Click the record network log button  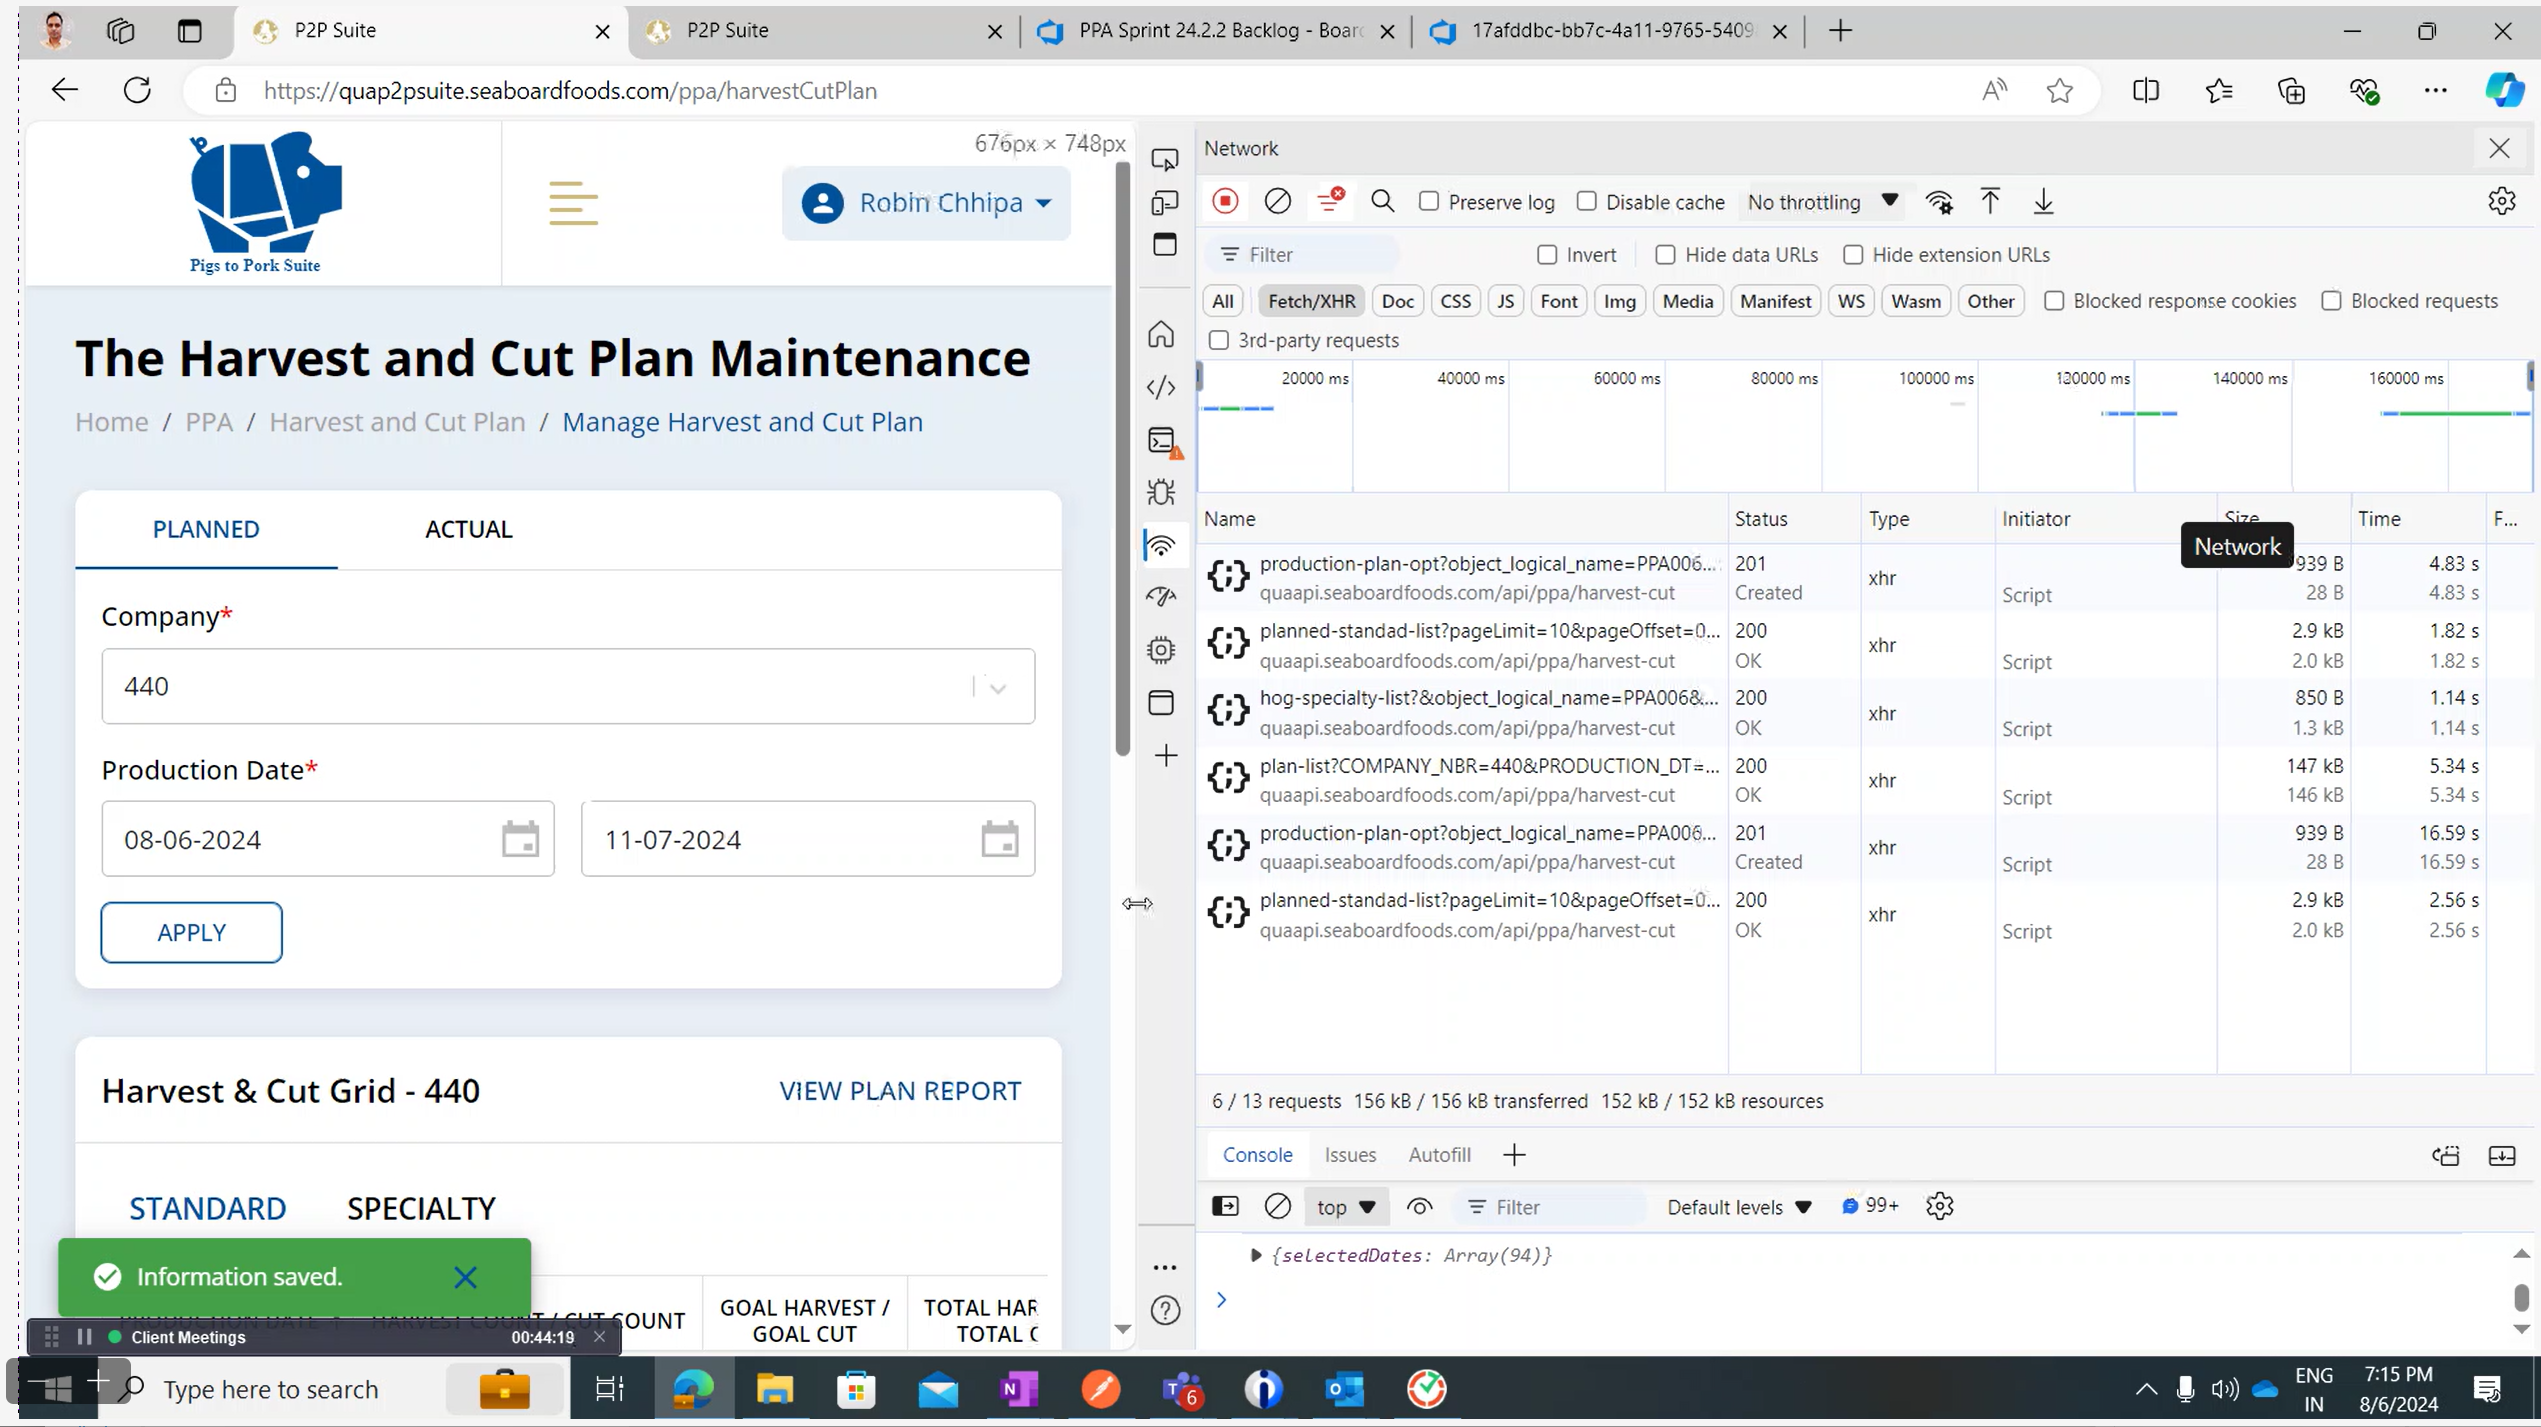click(1225, 201)
